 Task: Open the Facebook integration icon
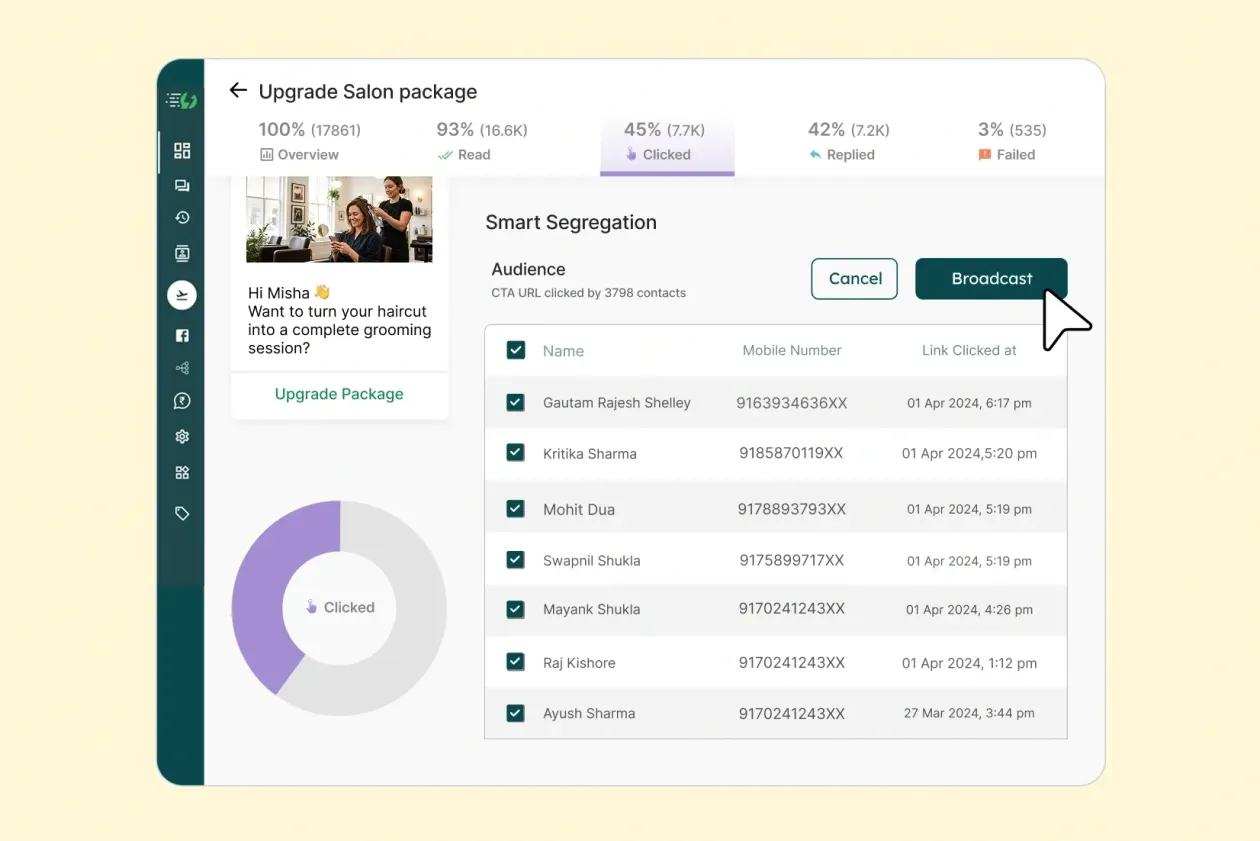181,335
